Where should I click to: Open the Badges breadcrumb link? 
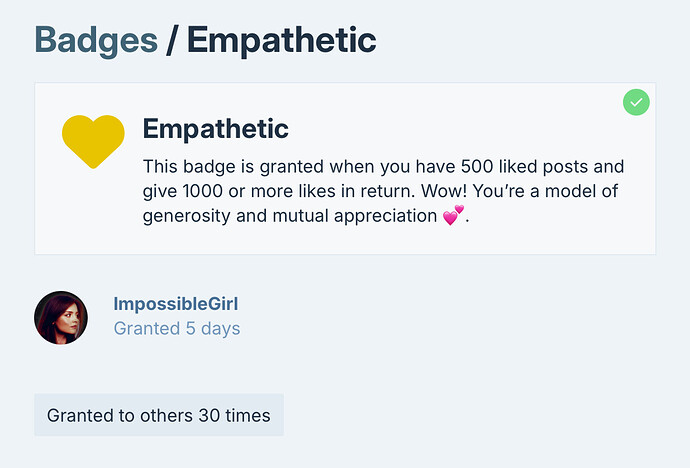coord(96,40)
